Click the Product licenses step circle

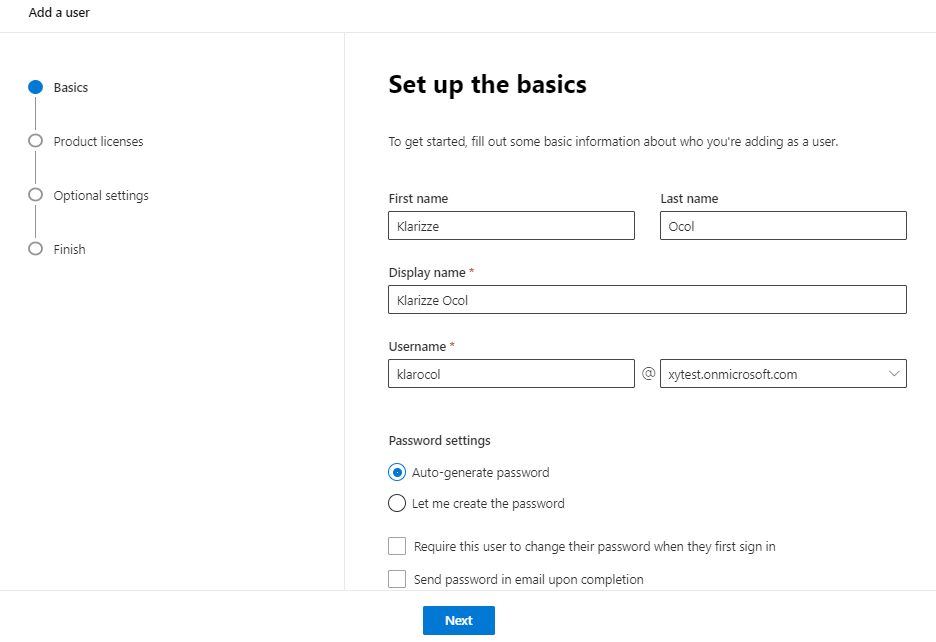pyautogui.click(x=36, y=141)
